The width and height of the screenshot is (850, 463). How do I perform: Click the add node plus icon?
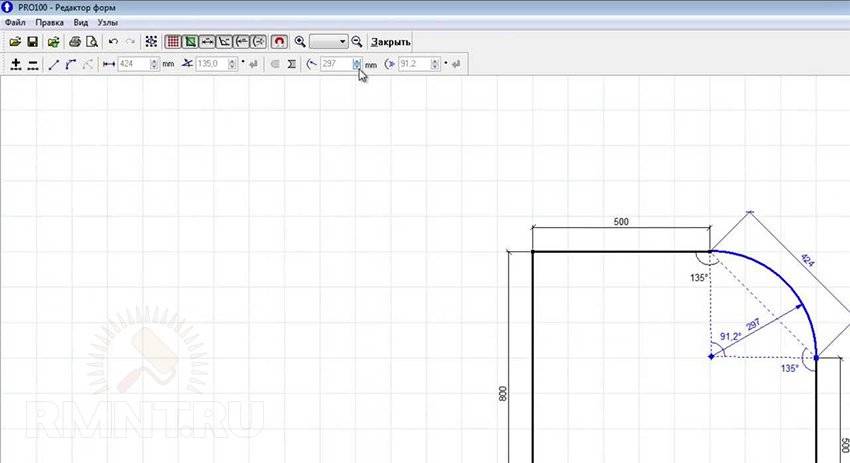16,65
